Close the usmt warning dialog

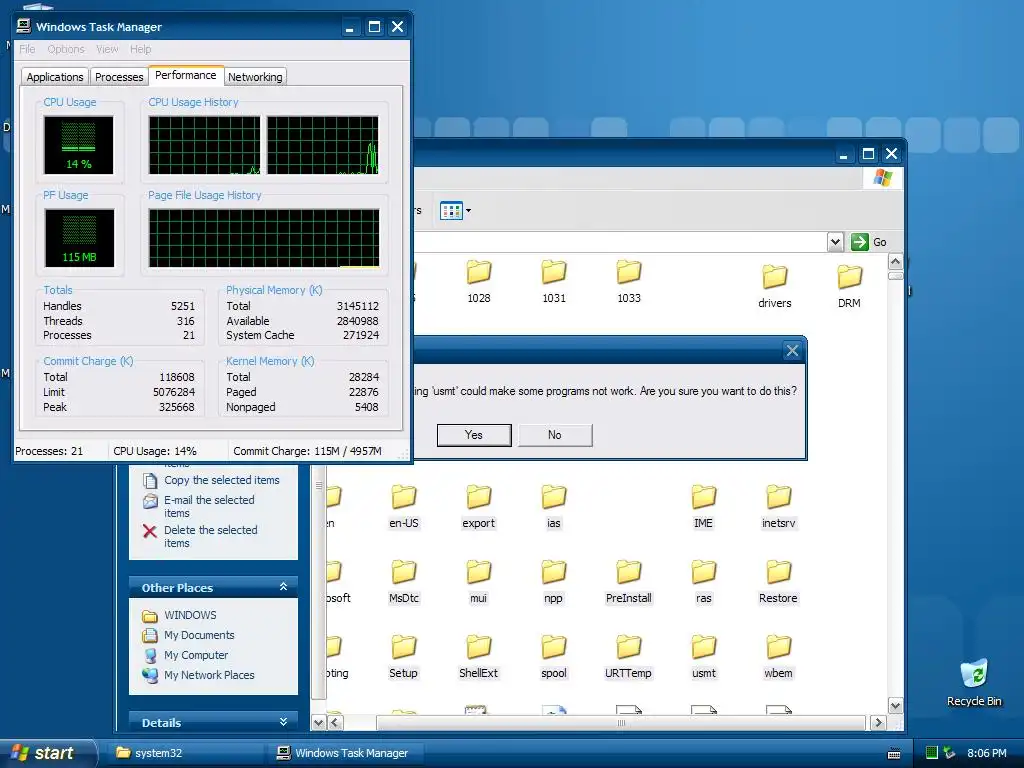(x=792, y=351)
